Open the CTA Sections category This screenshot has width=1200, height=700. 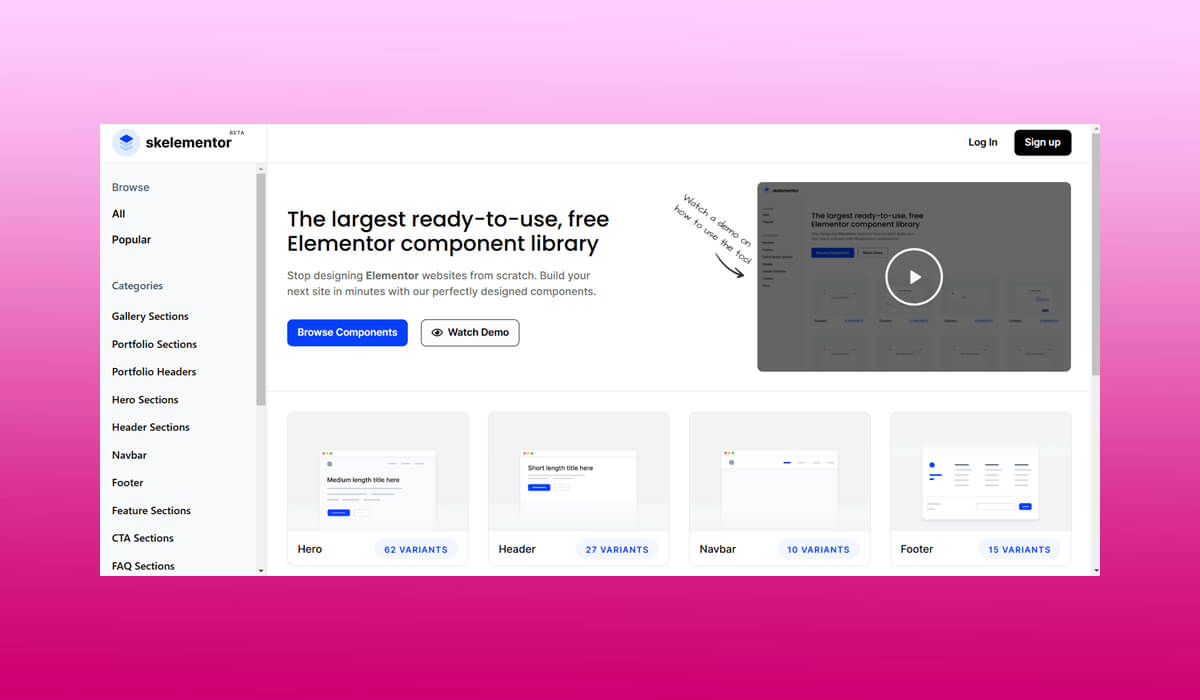143,538
